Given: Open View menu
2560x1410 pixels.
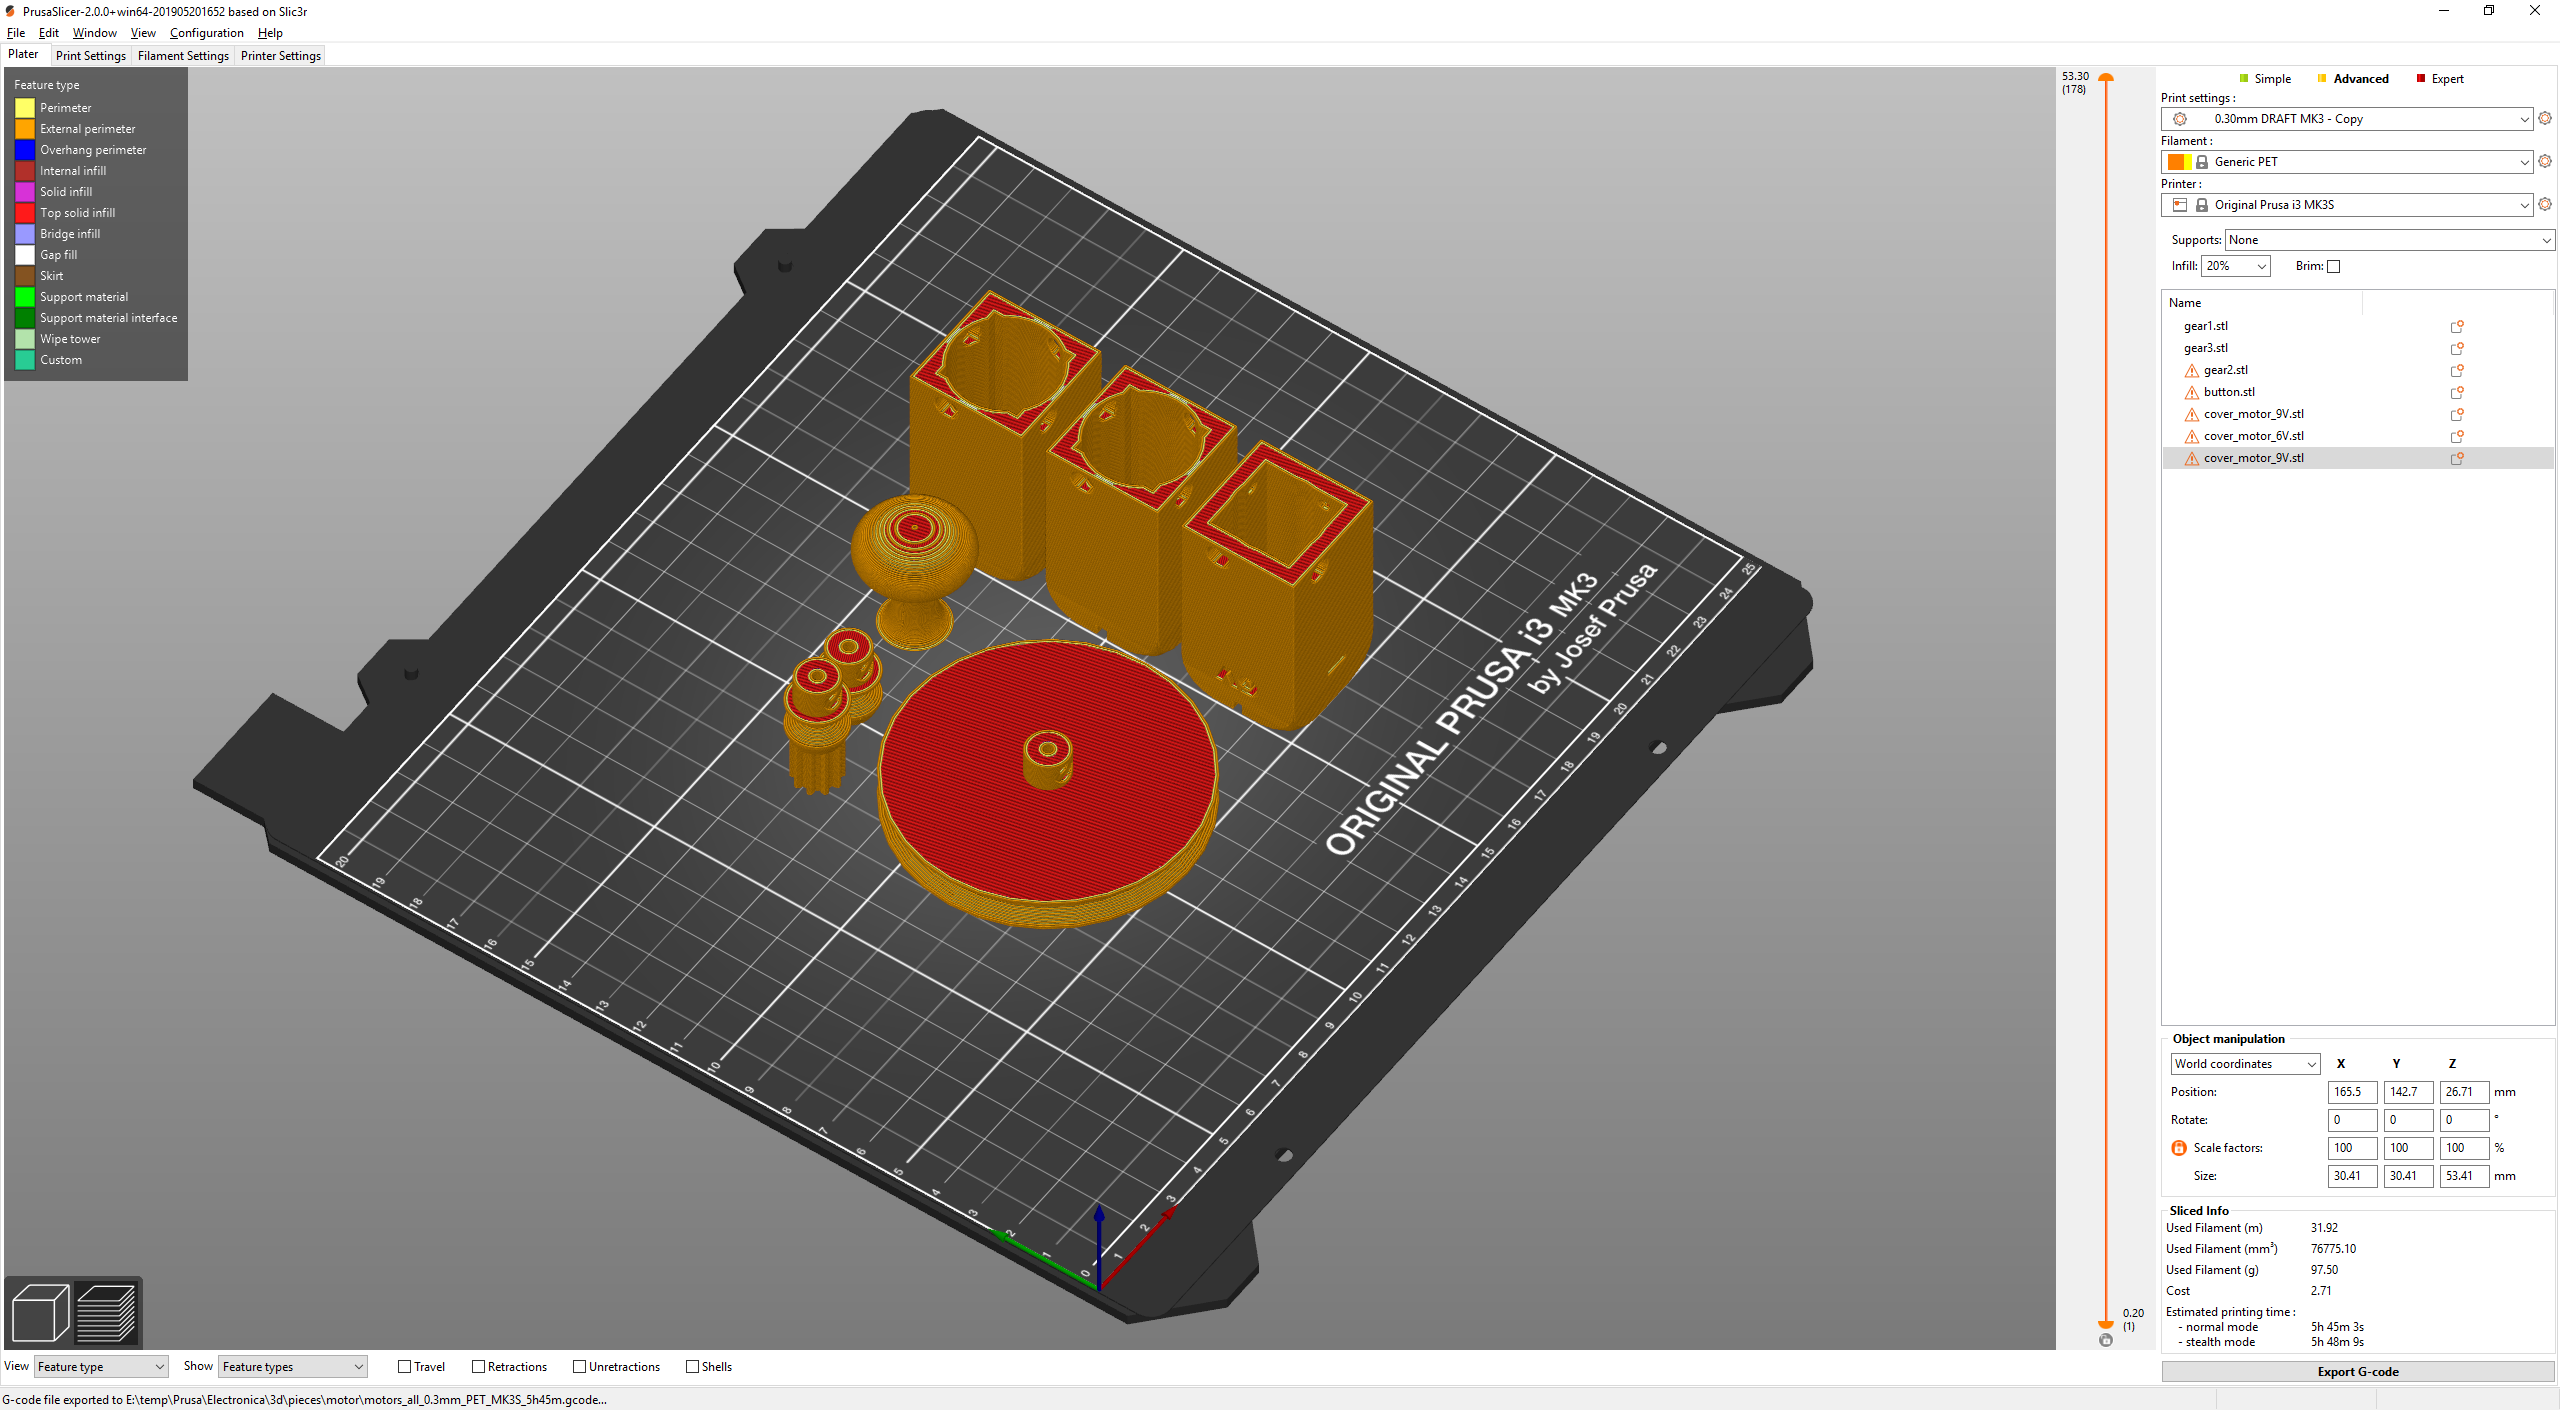Looking at the screenshot, I should tap(143, 33).
